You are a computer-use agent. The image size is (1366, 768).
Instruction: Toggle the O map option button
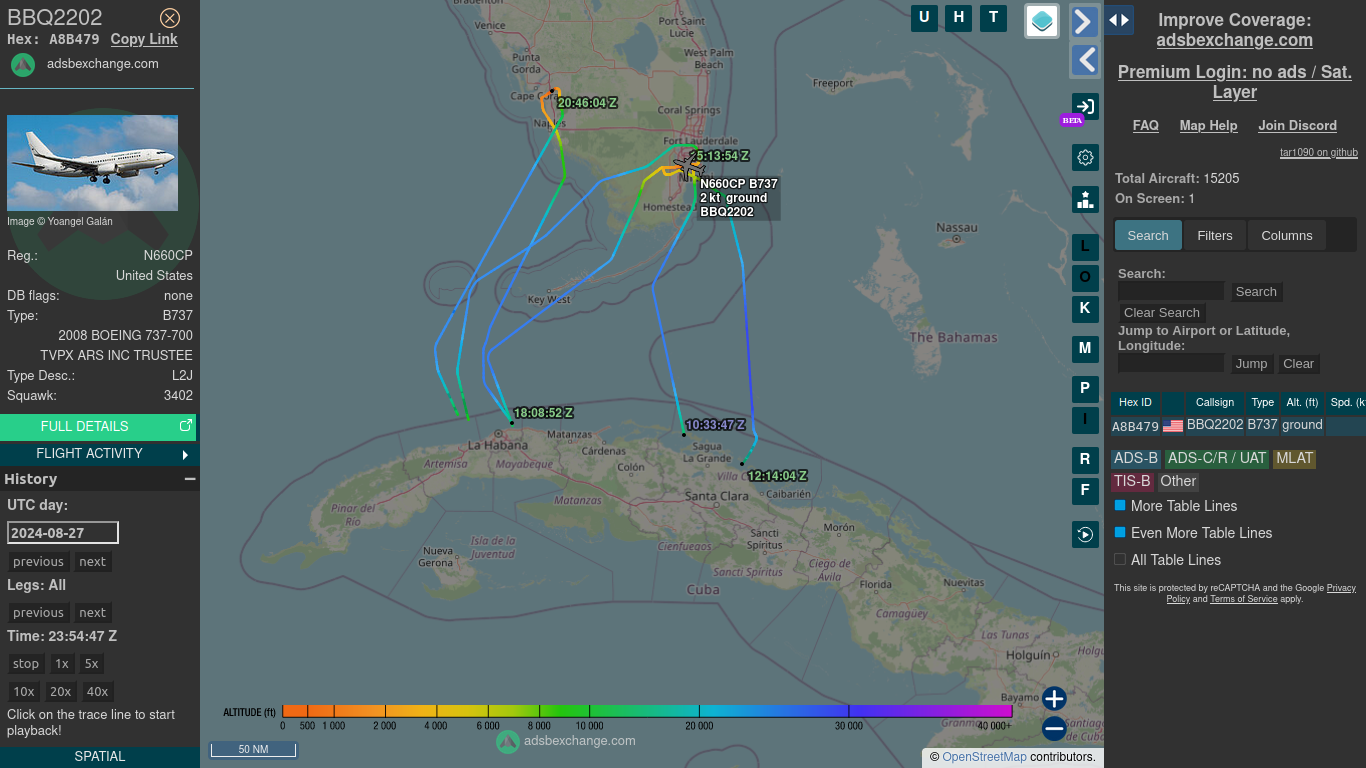(1085, 278)
